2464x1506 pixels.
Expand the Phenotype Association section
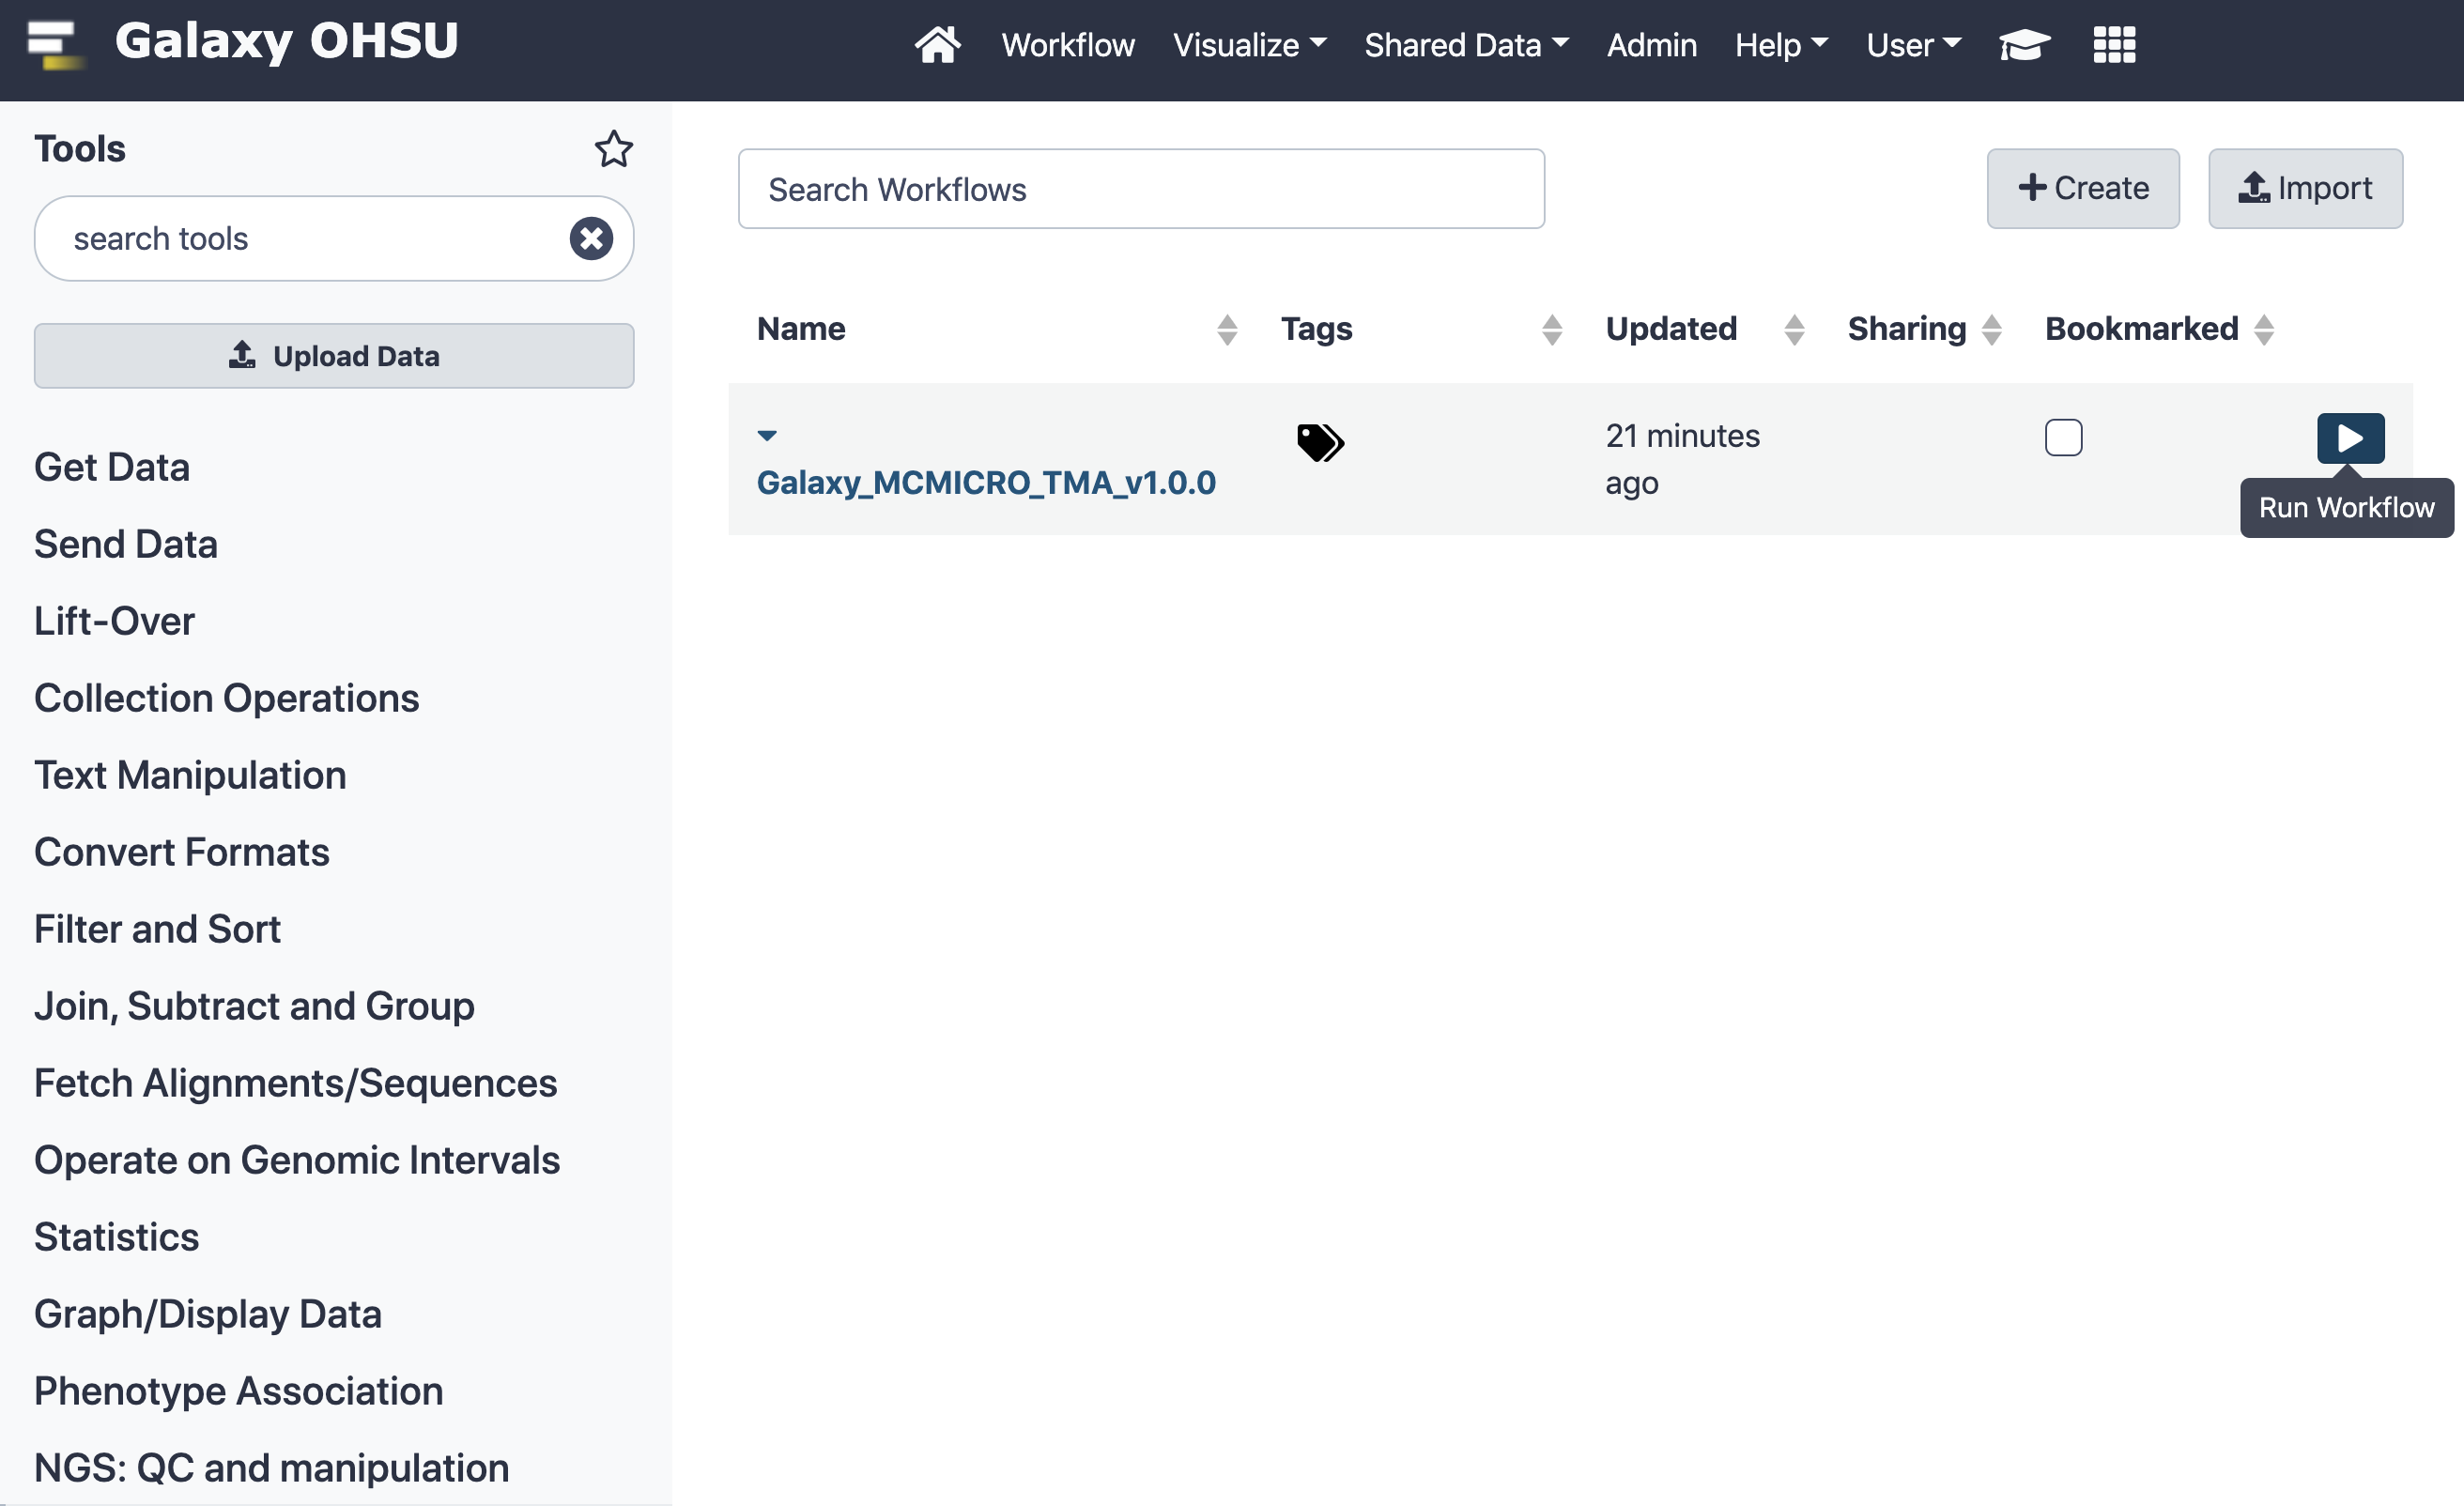tap(239, 1392)
